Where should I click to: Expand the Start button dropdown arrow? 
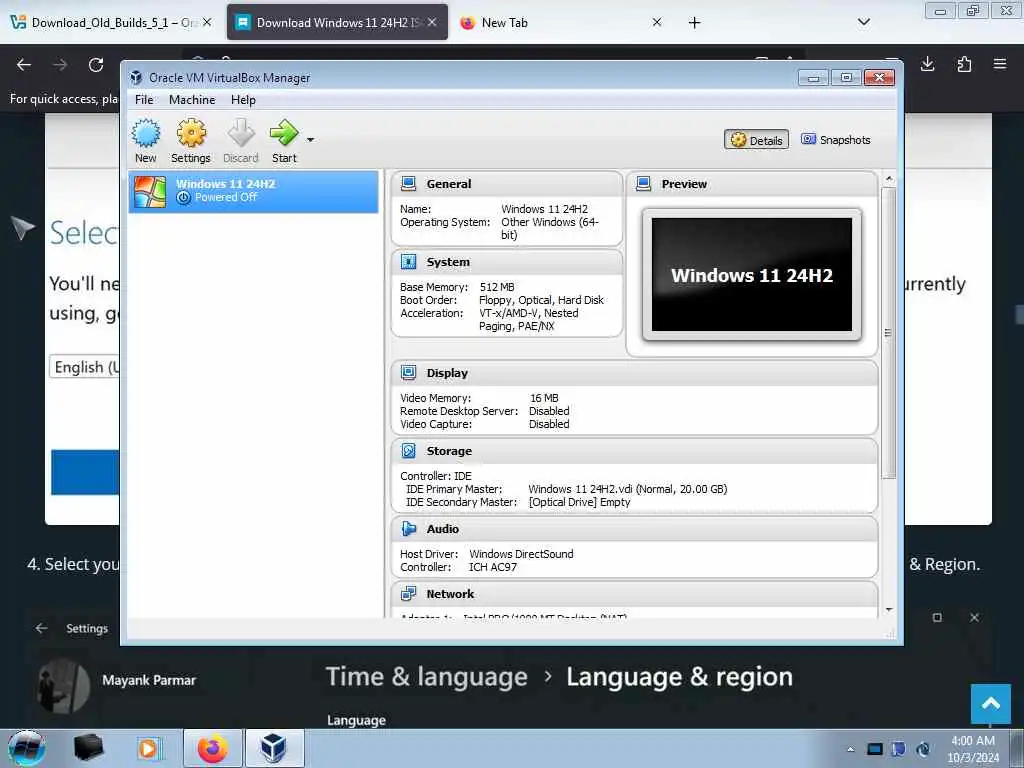click(310, 140)
